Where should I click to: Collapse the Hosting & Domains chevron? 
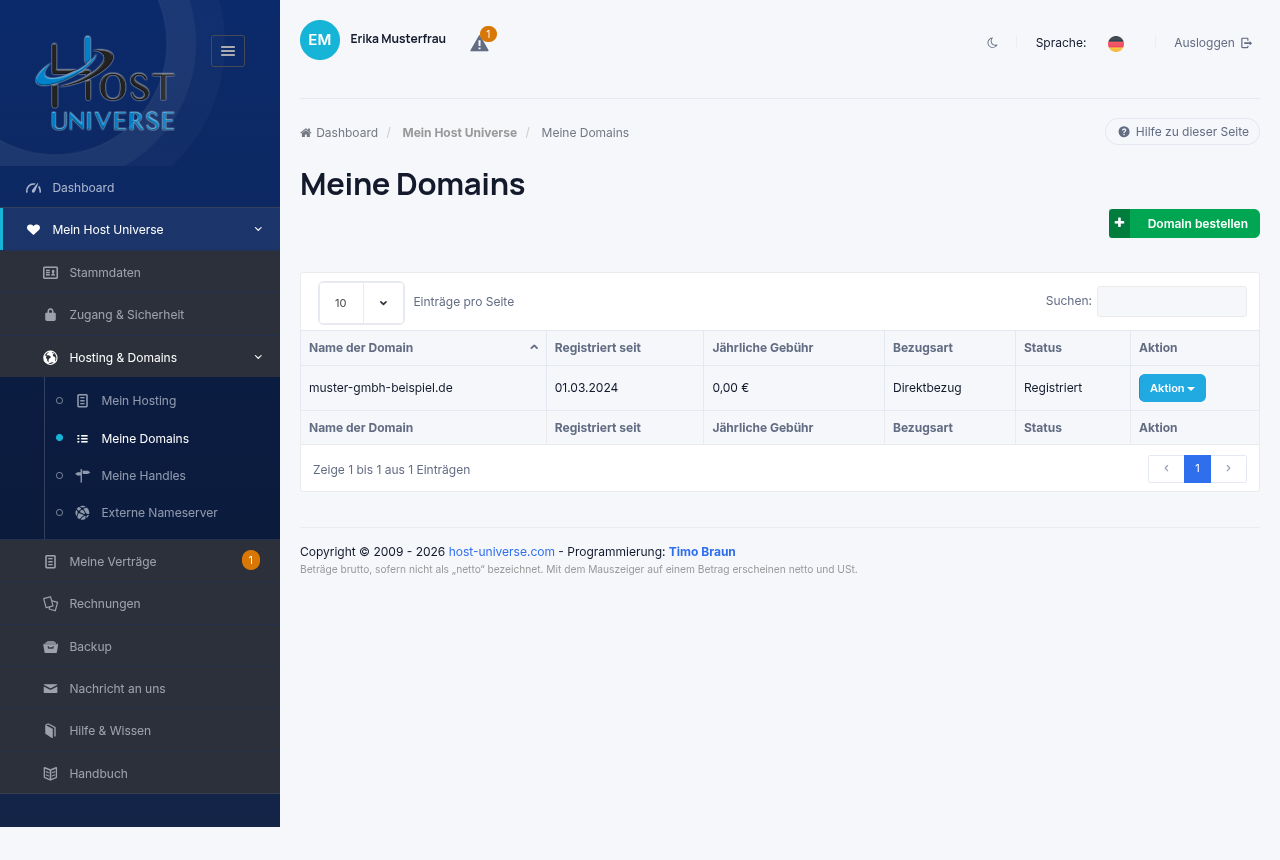point(258,357)
